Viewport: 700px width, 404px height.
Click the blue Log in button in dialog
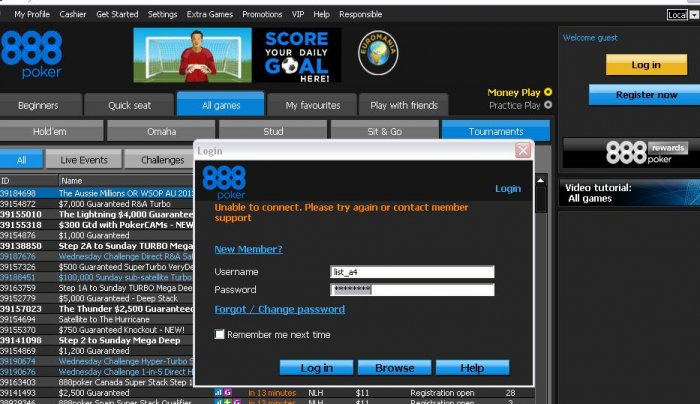[x=316, y=367]
